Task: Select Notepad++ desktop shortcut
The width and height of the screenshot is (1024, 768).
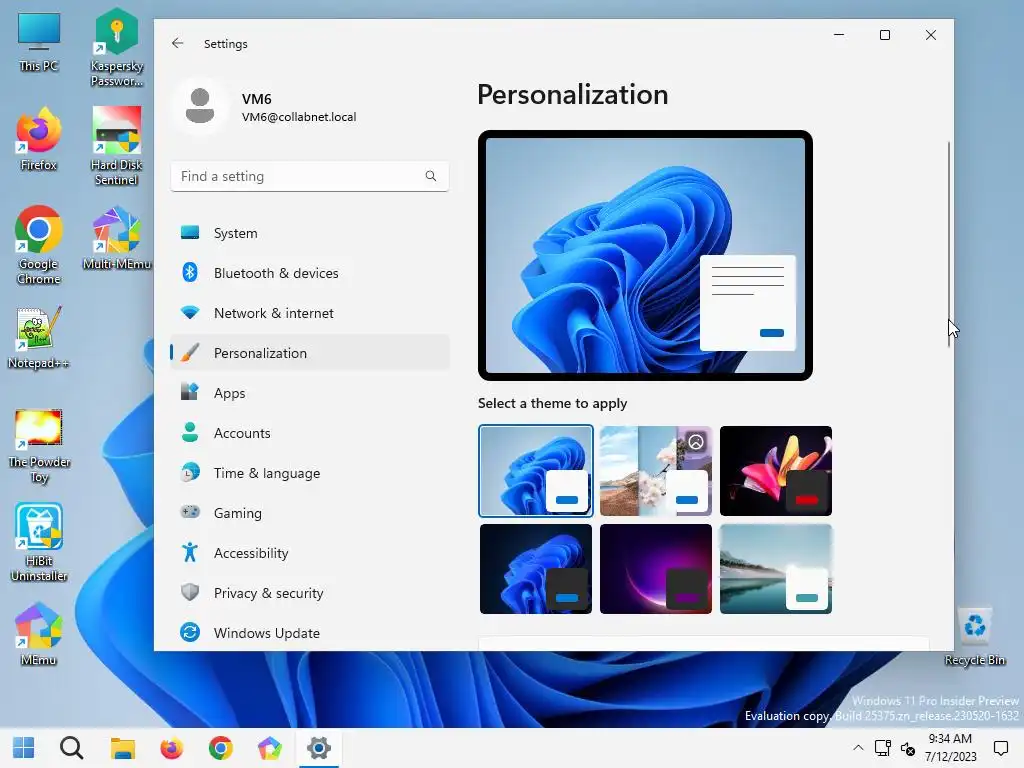Action: [39, 338]
